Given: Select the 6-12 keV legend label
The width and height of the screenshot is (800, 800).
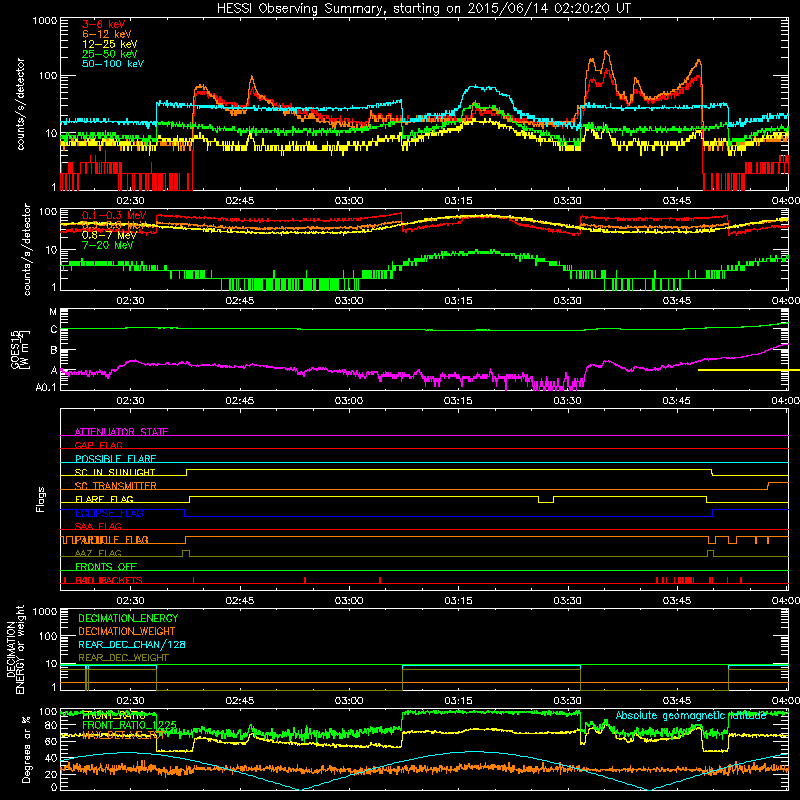Looking at the screenshot, I should (x=107, y=34).
